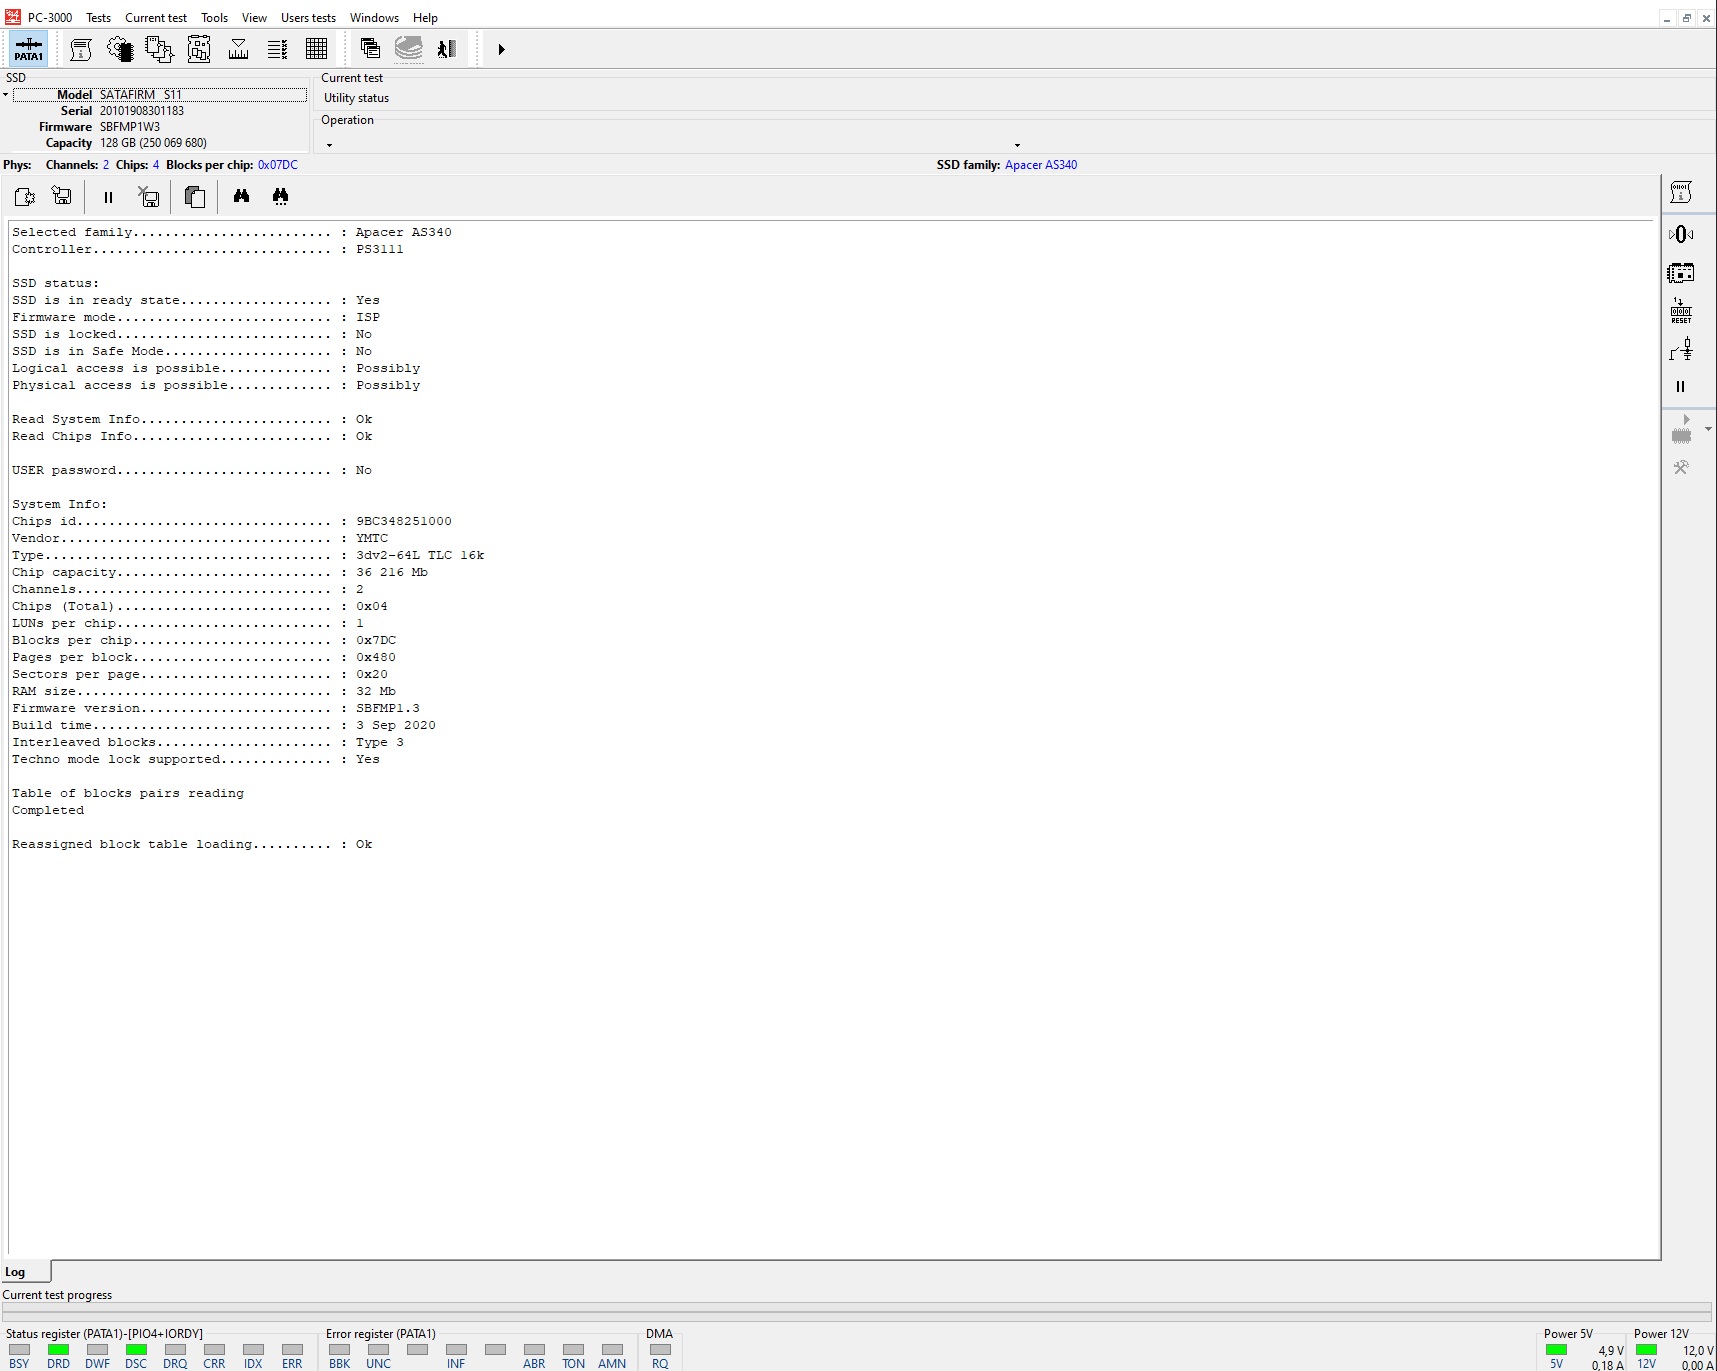Viewport: 1717px width, 1371px height.
Task: Click the Apacer AS340 SSD family link
Action: pos(1041,165)
